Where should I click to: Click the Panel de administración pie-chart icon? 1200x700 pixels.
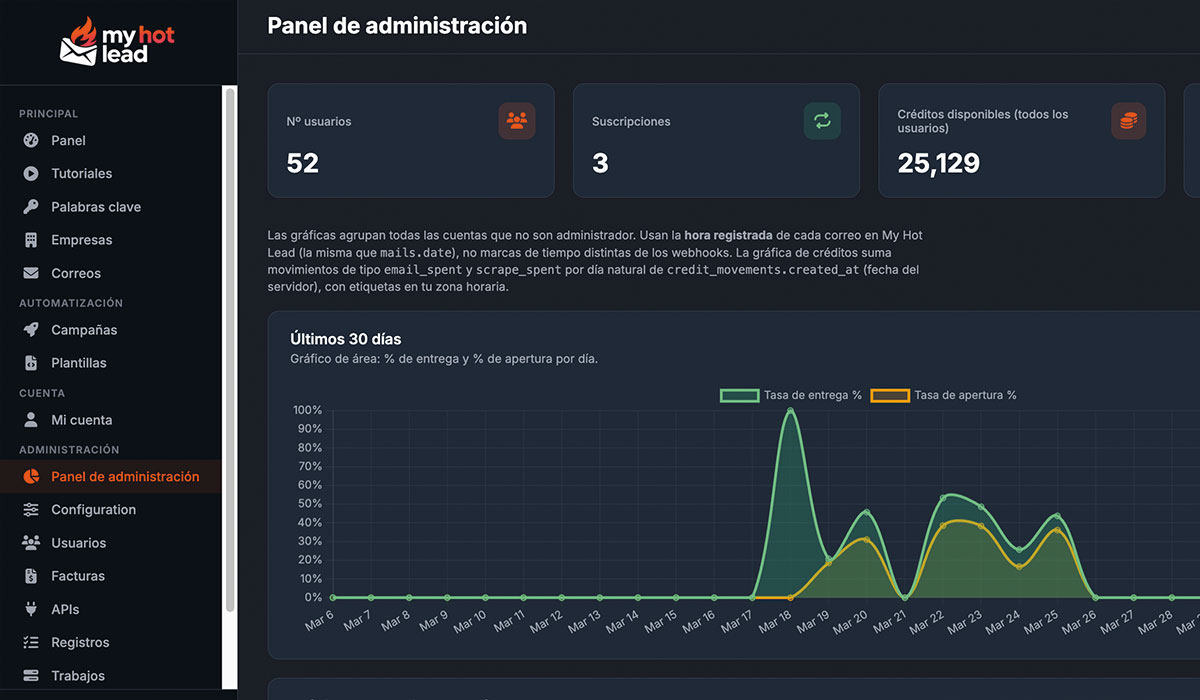31,477
